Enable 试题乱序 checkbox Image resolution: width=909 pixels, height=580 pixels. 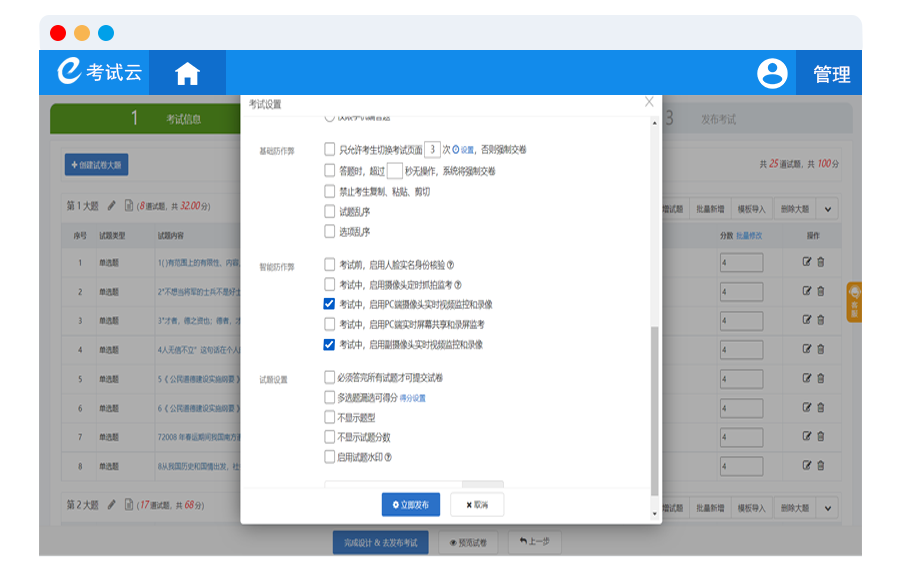point(330,211)
